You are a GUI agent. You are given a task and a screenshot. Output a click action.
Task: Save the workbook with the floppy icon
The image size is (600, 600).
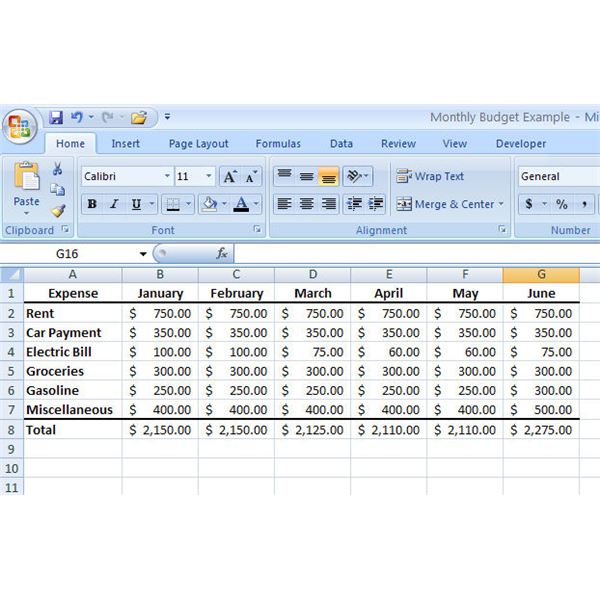click(56, 117)
